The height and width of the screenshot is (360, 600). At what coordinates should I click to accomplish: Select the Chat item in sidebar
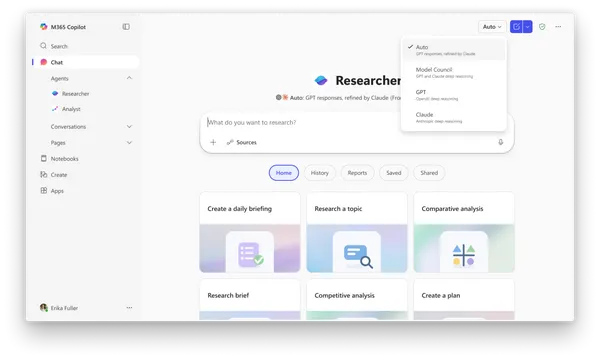(85, 62)
